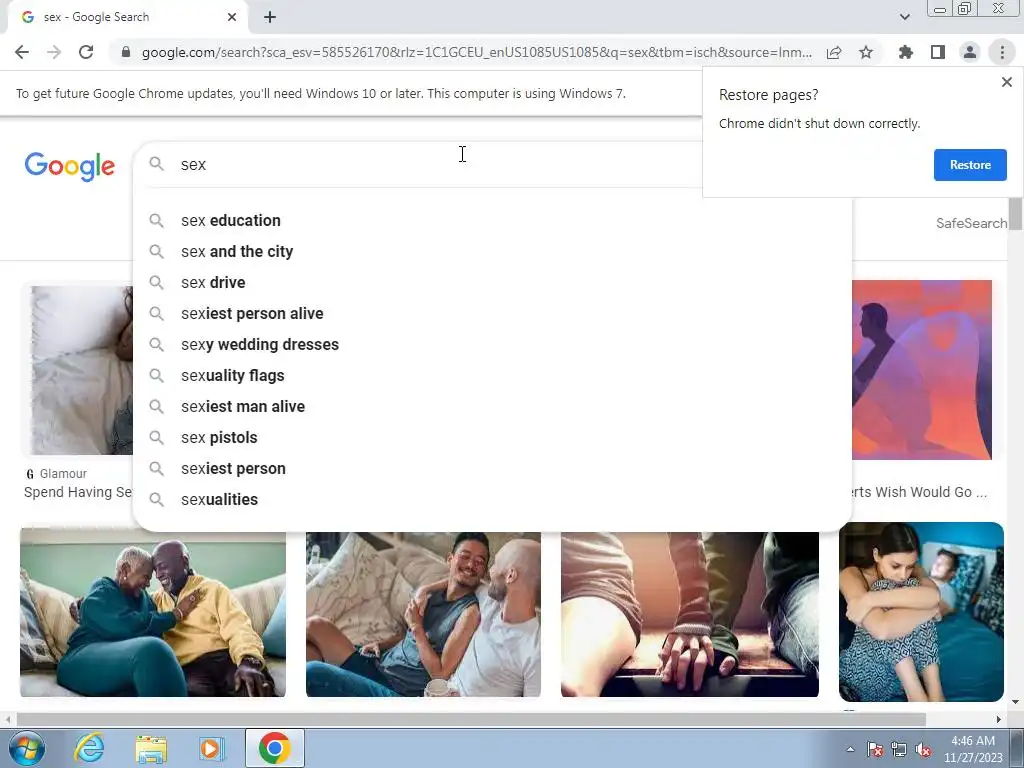Click the 'Spend Having Se' caption link
This screenshot has width=1024, height=768.
coord(78,492)
